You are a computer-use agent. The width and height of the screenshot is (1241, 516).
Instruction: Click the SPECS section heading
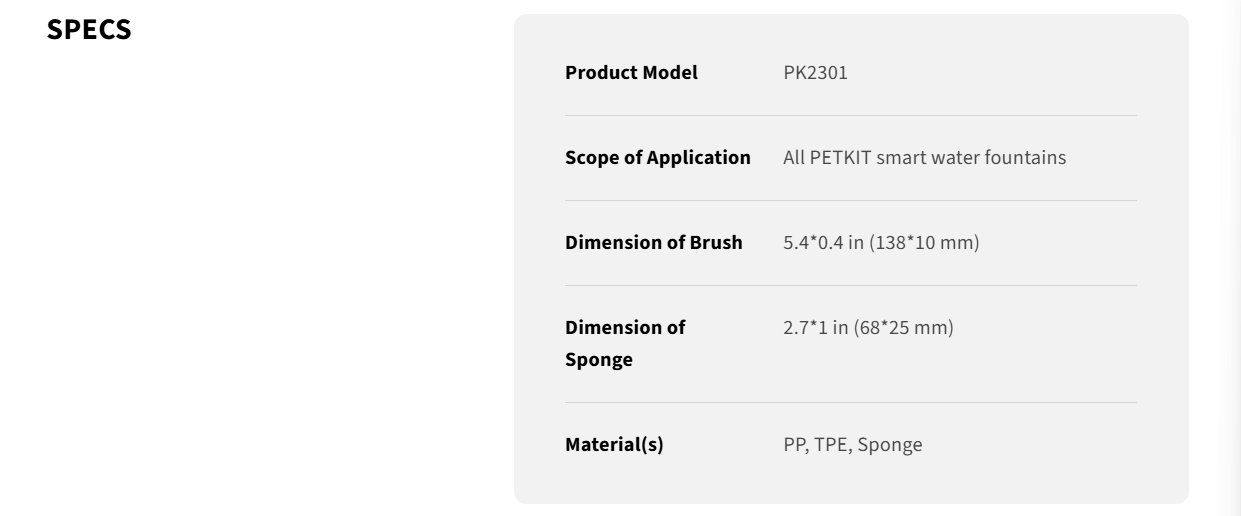(89, 30)
